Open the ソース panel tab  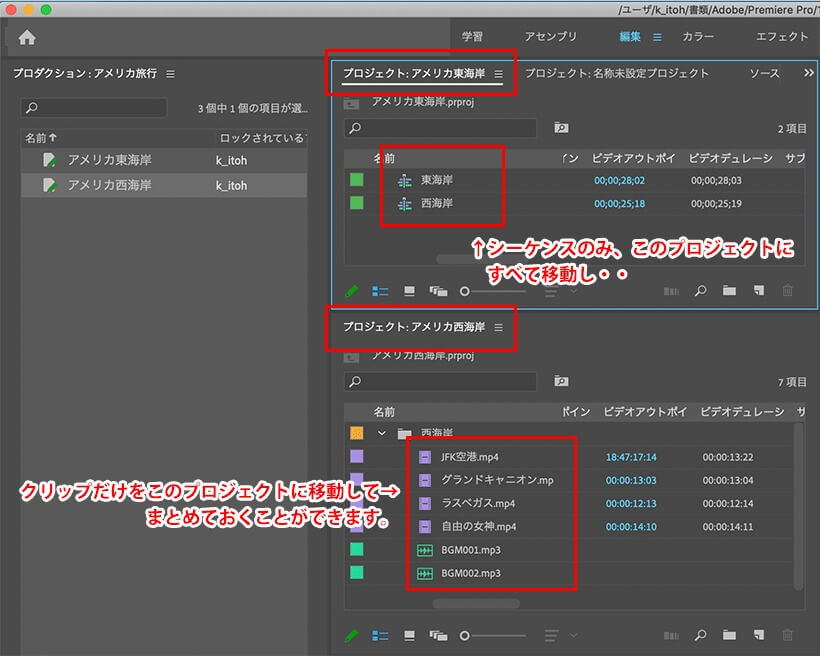764,73
